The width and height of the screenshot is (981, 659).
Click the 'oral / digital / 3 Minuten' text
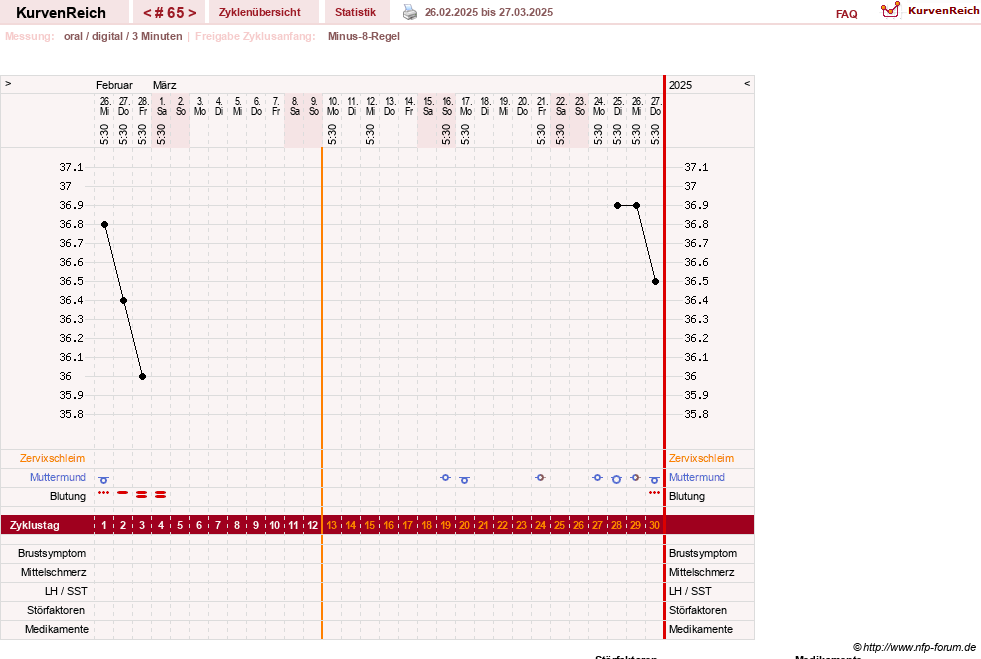123,36
